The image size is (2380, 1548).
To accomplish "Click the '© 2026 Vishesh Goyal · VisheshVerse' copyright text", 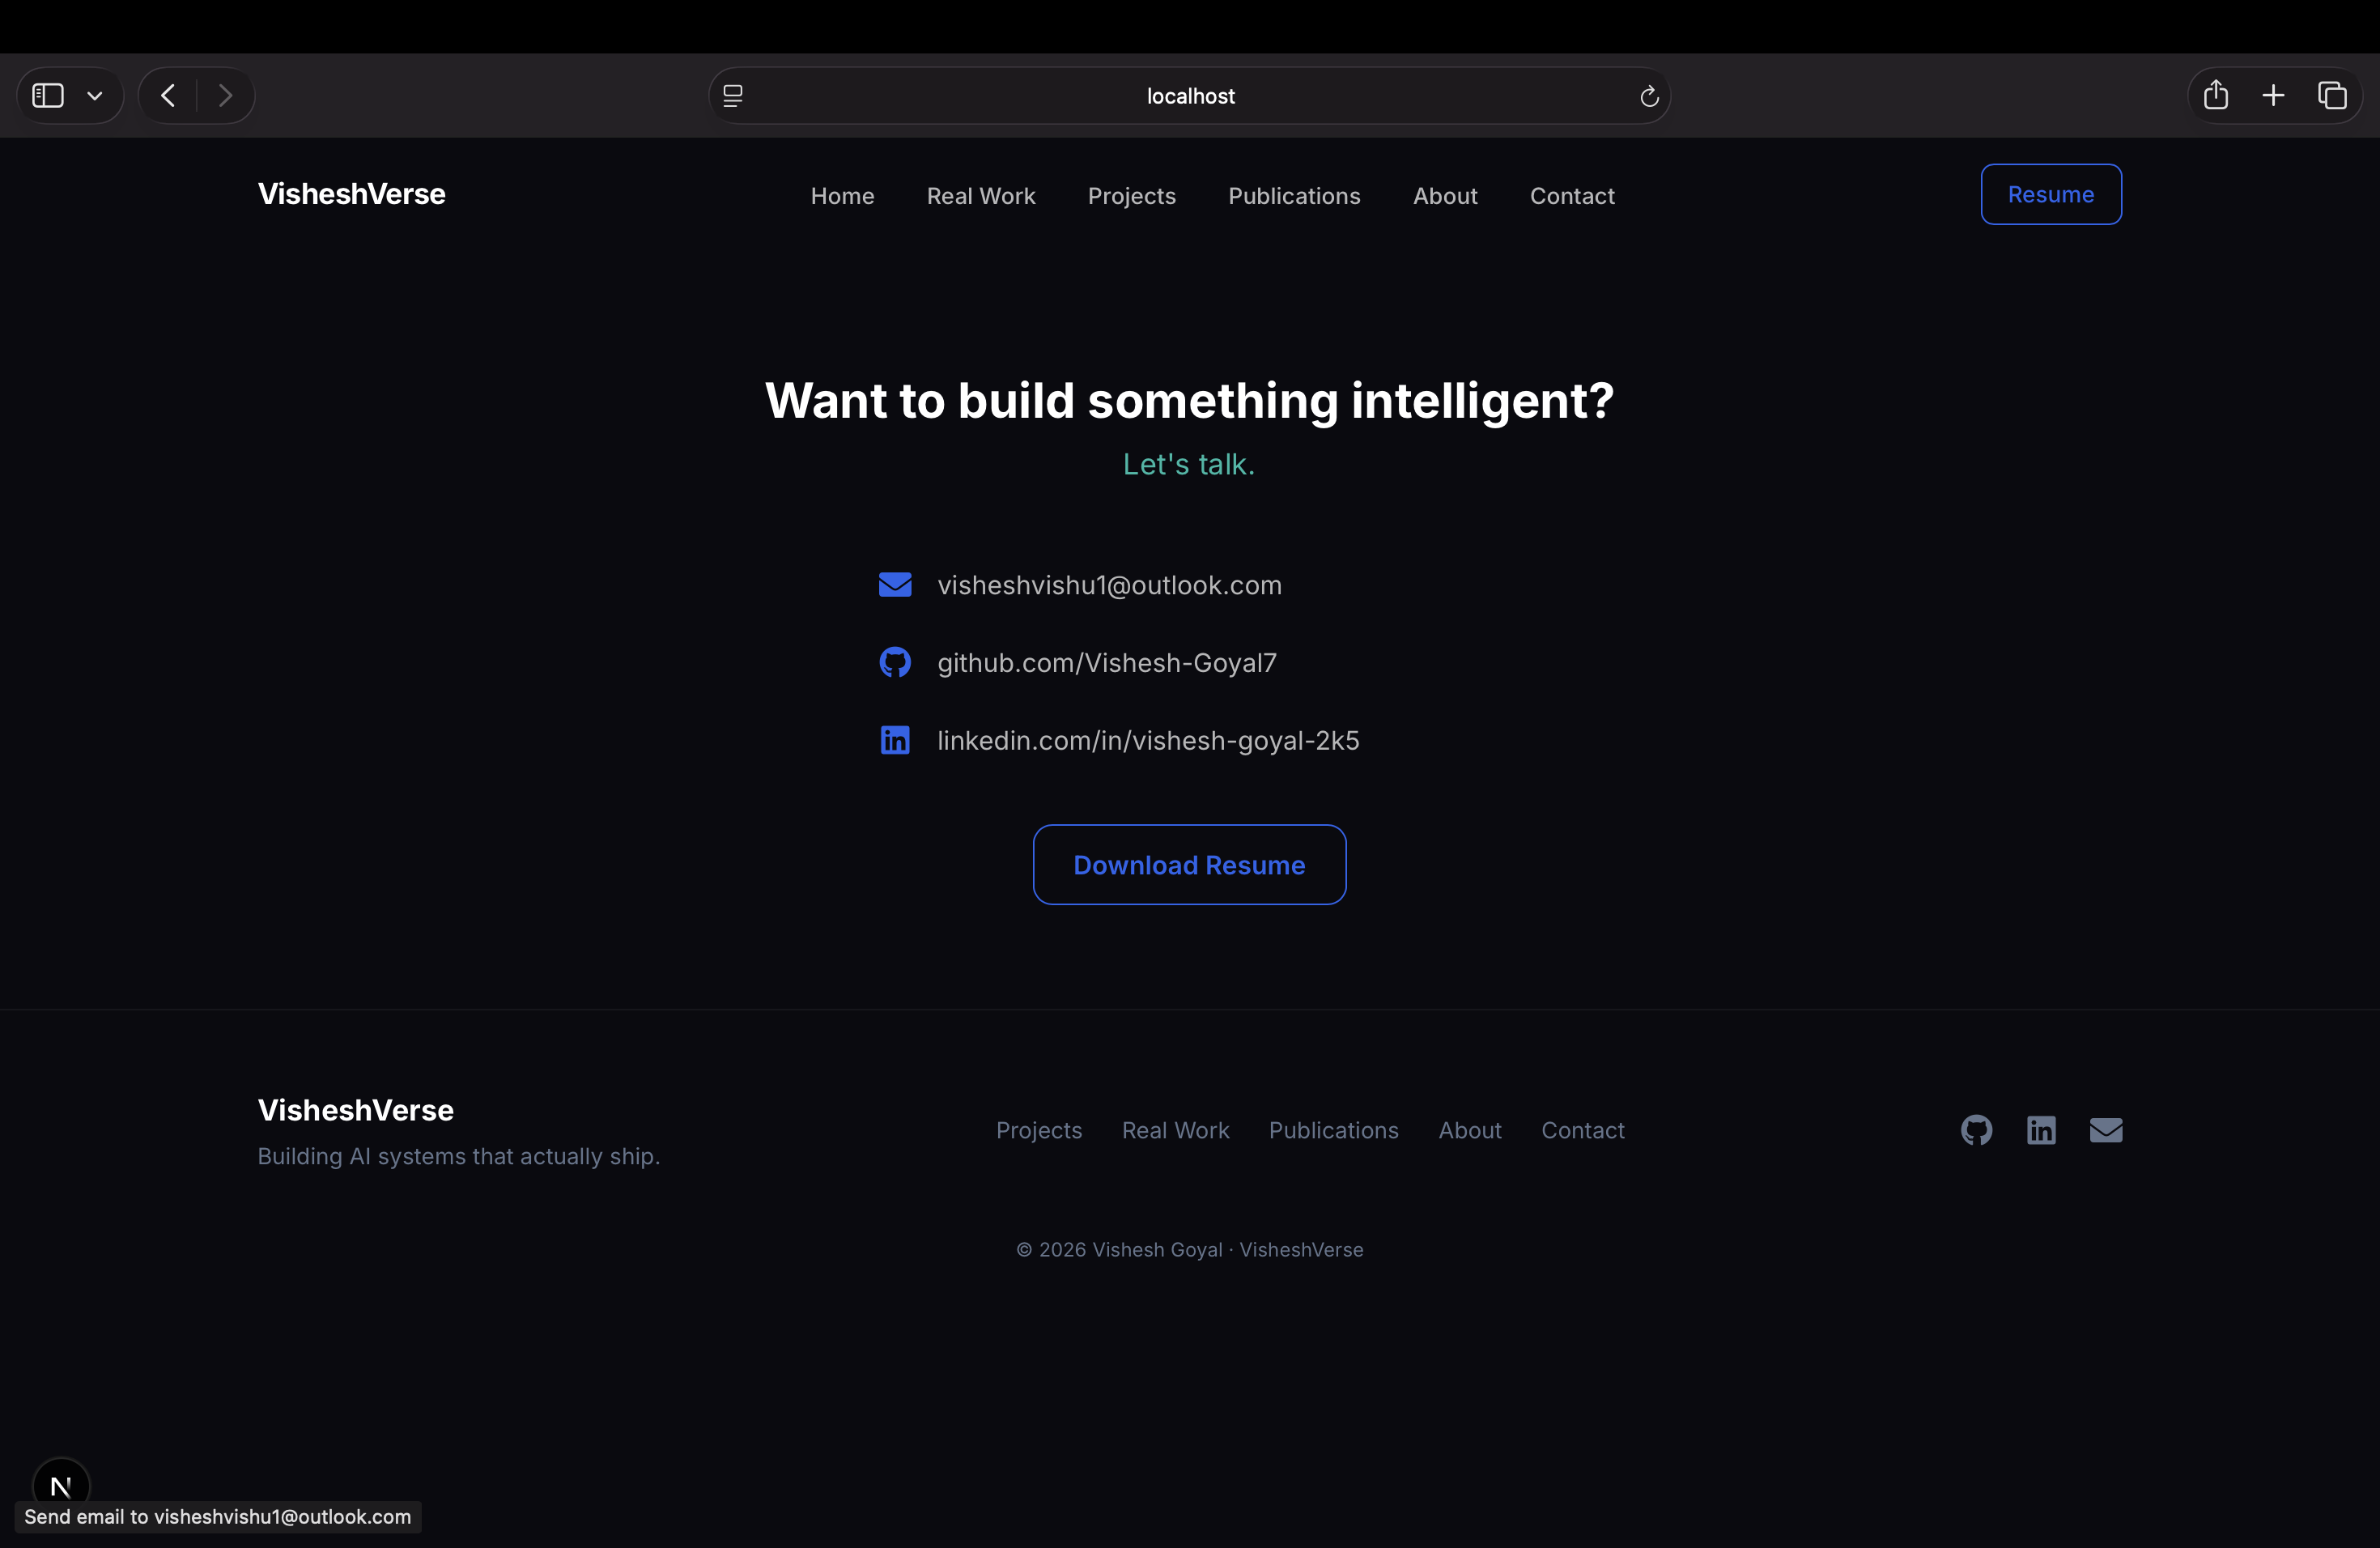I will click(1190, 1250).
